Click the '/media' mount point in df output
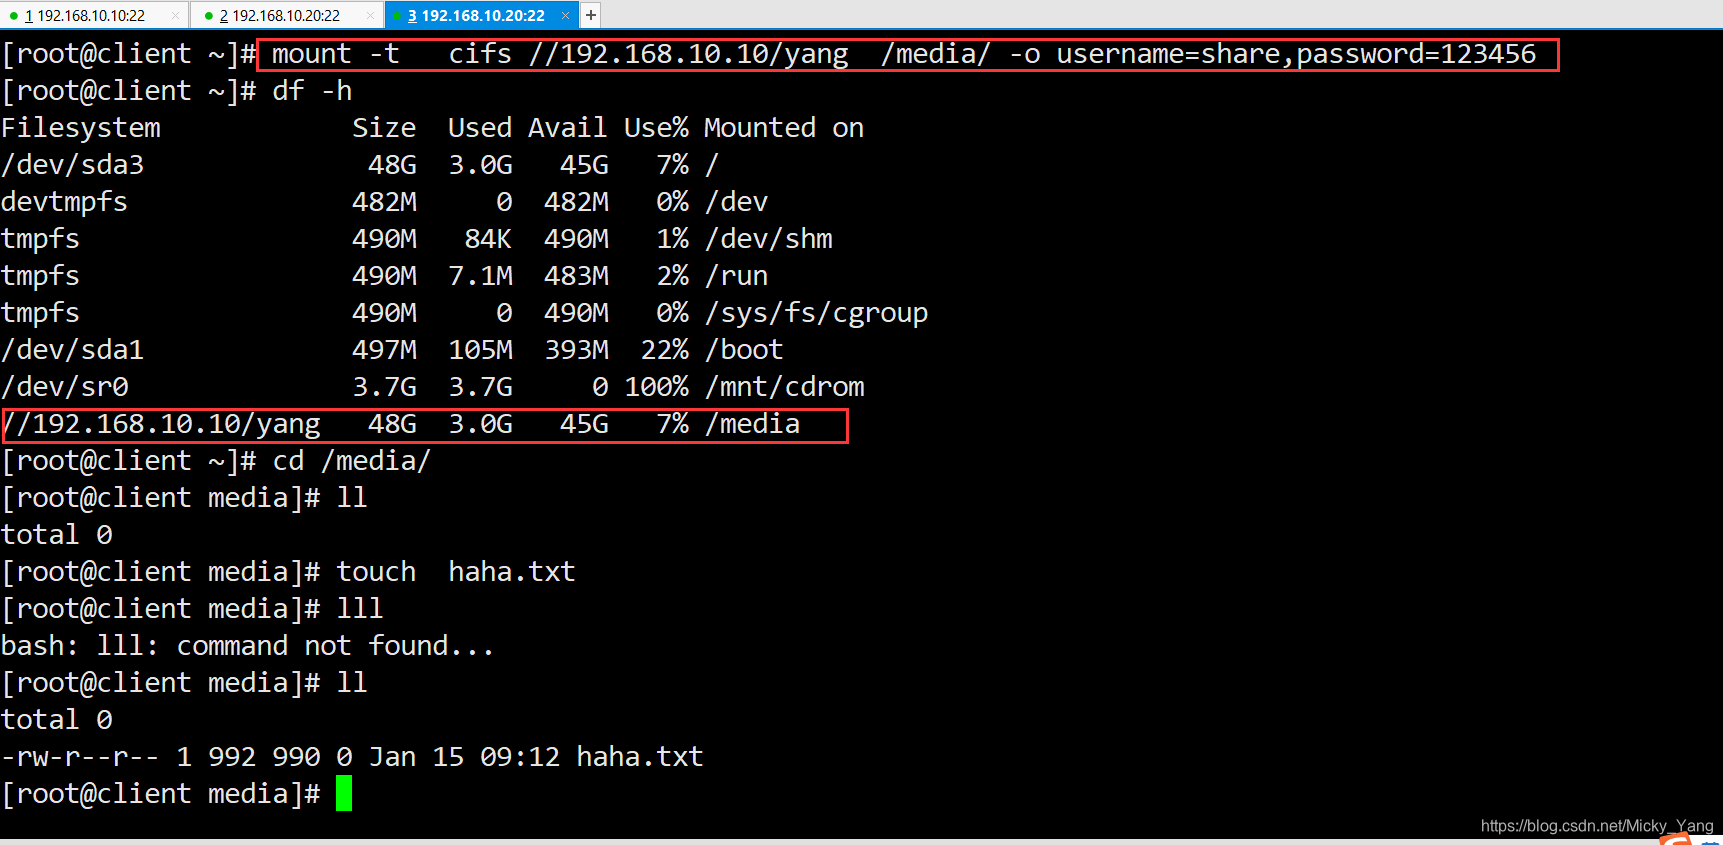Image resolution: width=1723 pixels, height=845 pixels. point(753,424)
